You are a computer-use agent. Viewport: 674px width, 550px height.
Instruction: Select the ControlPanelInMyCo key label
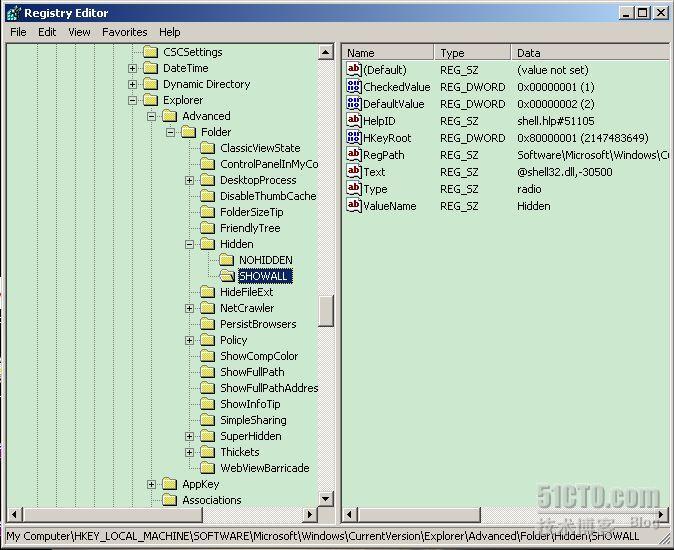pyautogui.click(x=269, y=164)
